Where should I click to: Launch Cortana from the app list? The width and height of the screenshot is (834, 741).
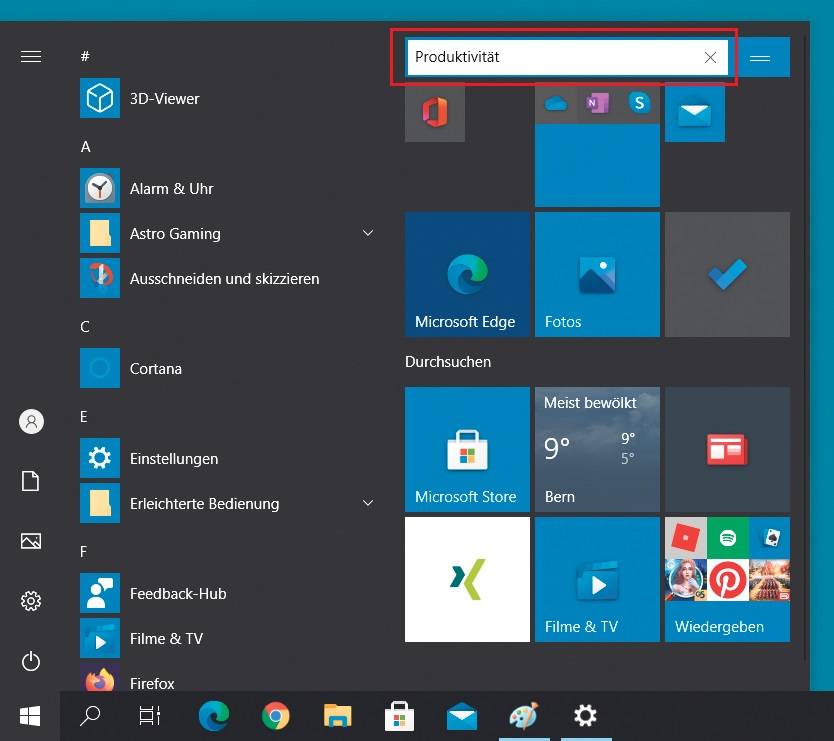coord(229,369)
